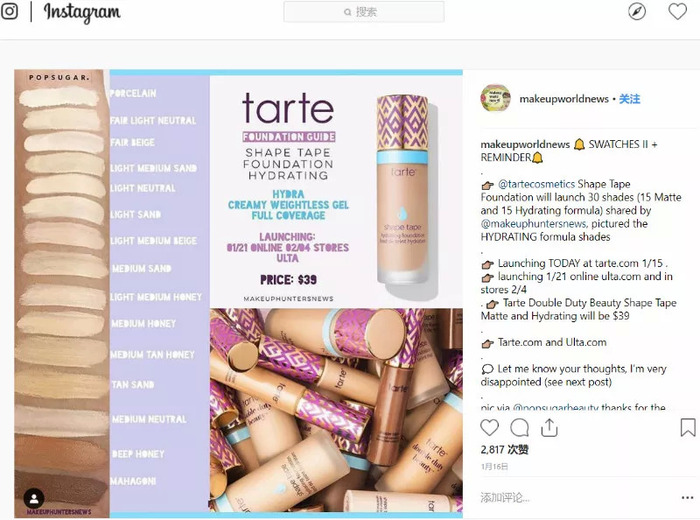Screen dimensions: 700x520
Task: Open more options three-dot menu
Action: 687,498
